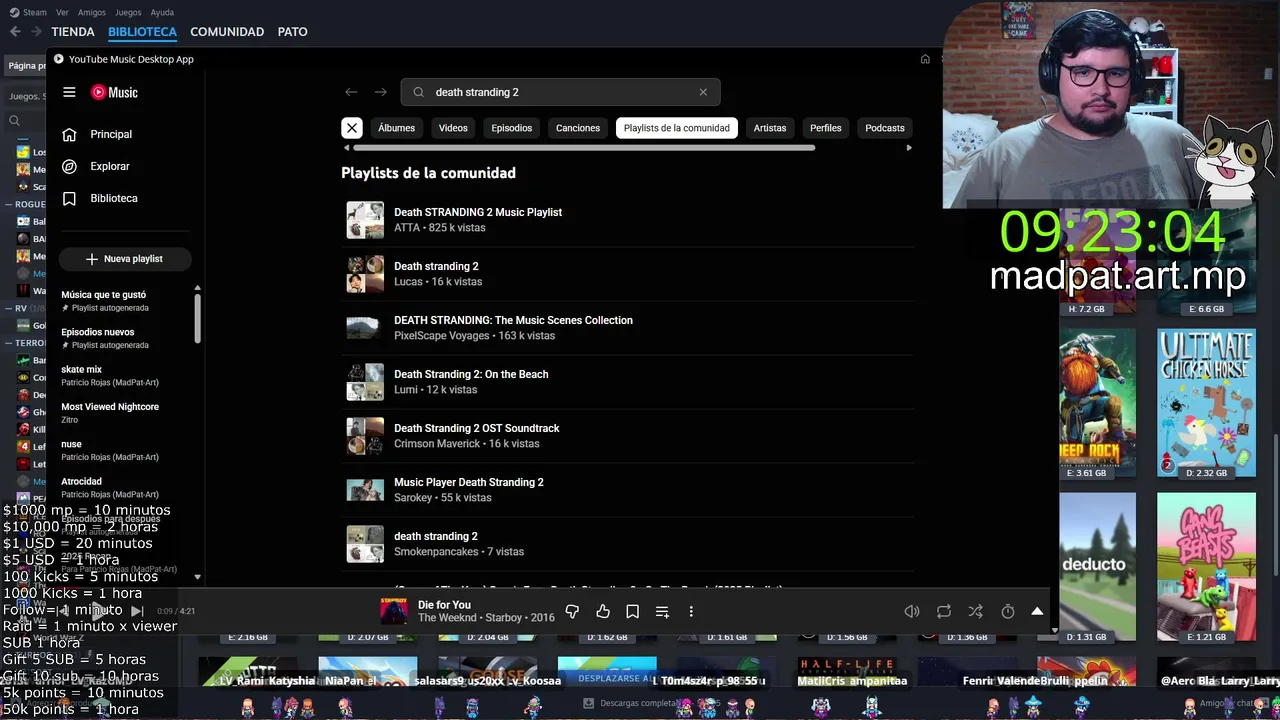
Task: Open Steam COMUNIDAD tab
Action: [x=227, y=32]
